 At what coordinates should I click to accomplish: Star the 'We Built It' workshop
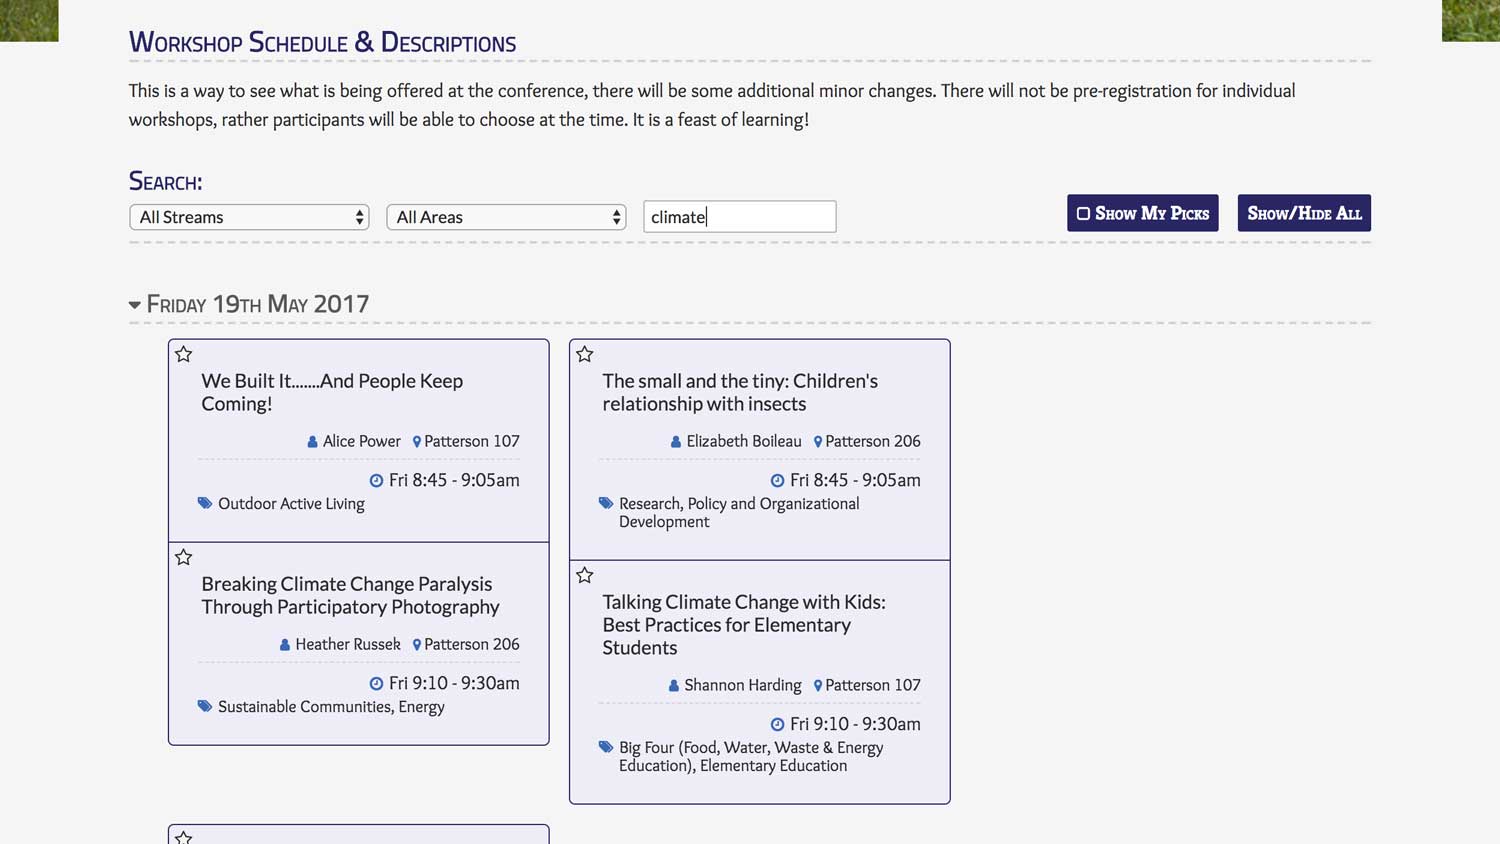[x=184, y=354]
